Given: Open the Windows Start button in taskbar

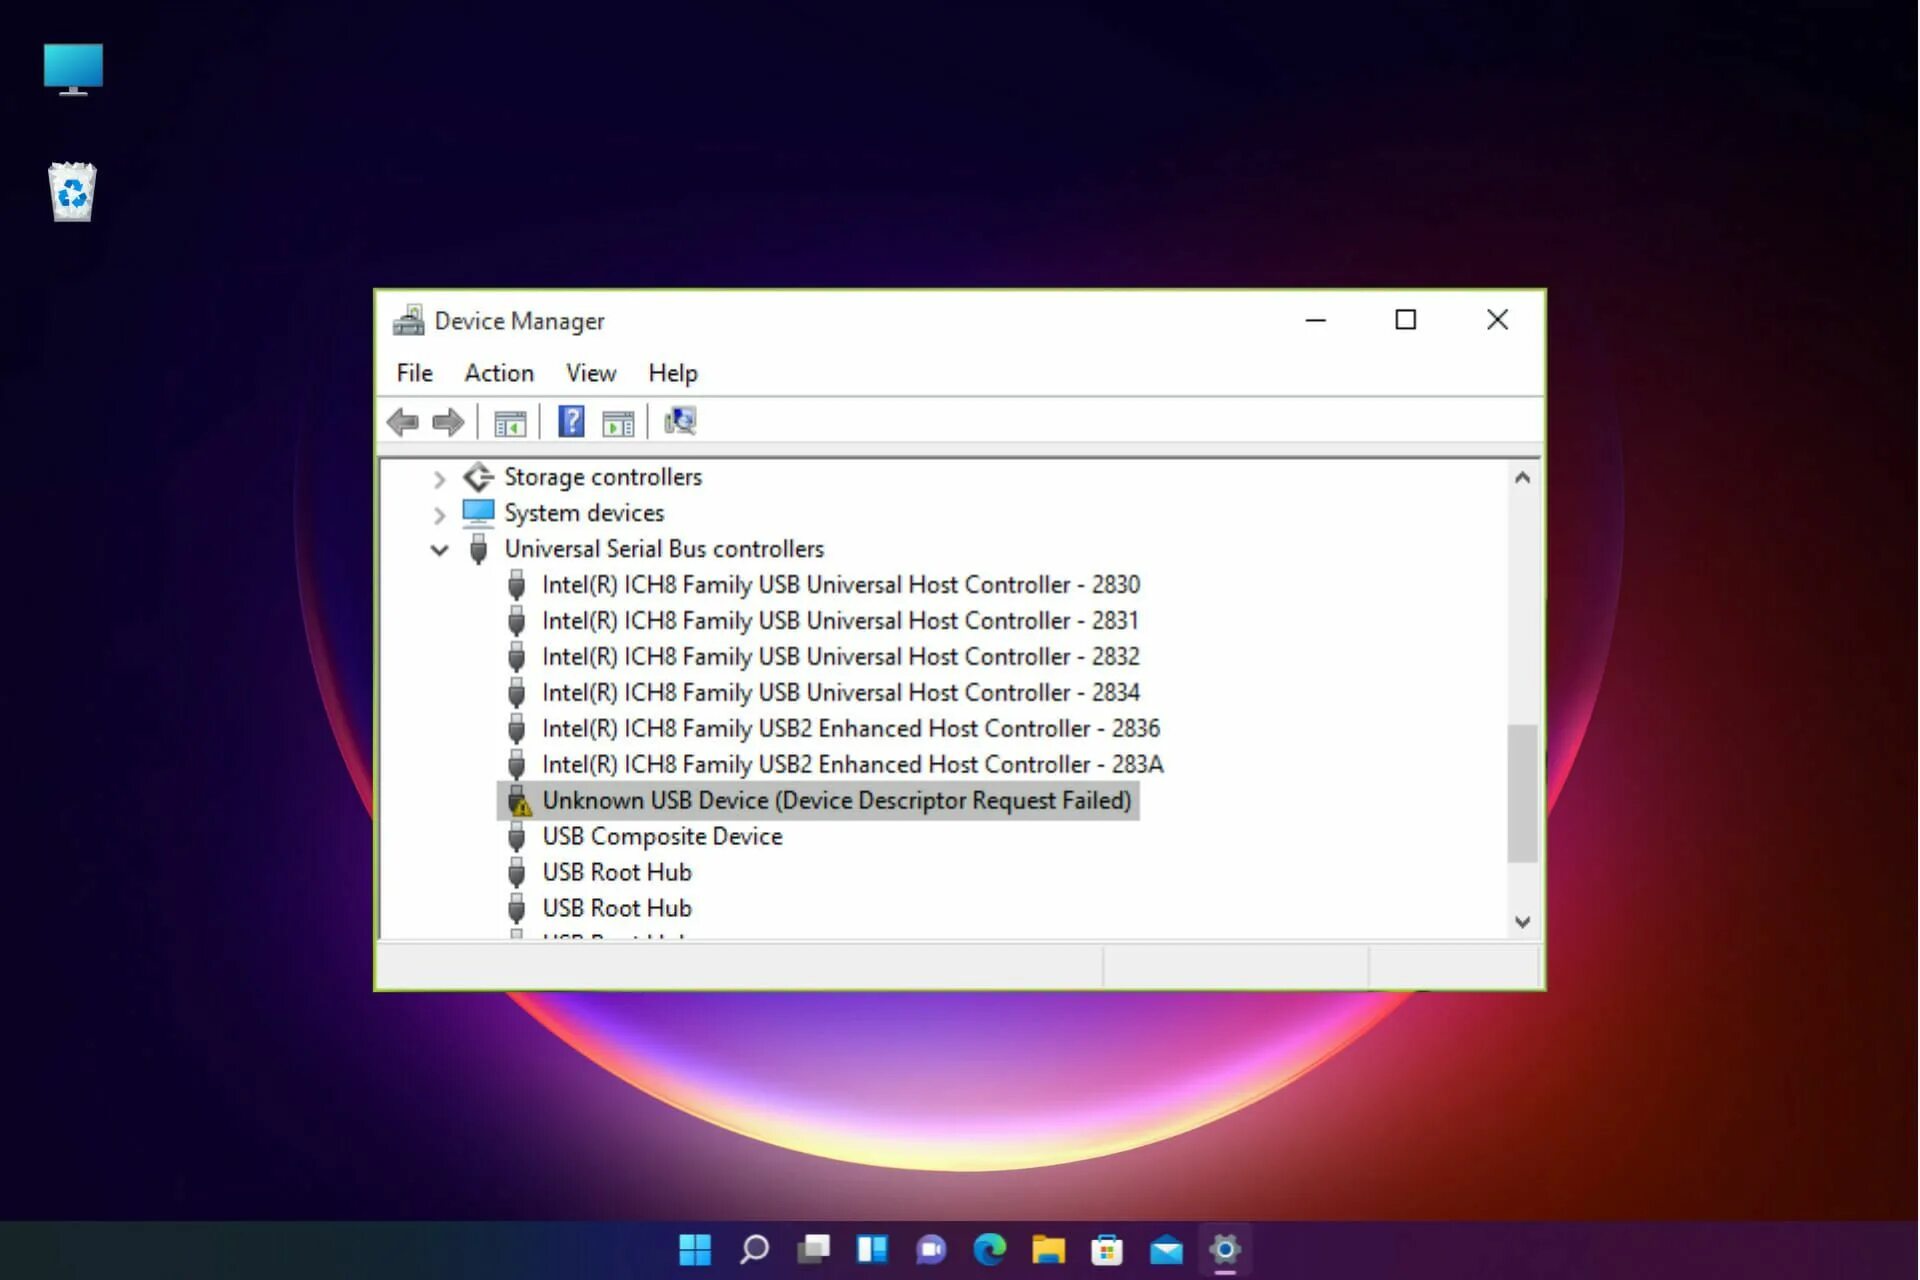Looking at the screenshot, I should (x=695, y=1249).
